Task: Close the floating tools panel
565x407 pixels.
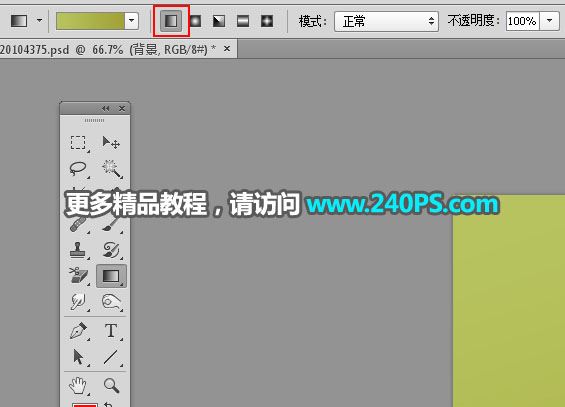Action: coord(122,108)
